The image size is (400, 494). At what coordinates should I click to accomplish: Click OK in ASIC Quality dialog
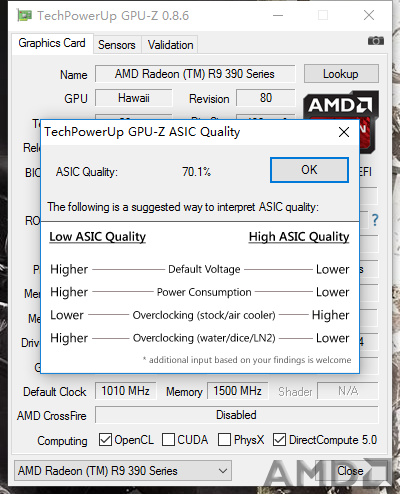click(309, 170)
